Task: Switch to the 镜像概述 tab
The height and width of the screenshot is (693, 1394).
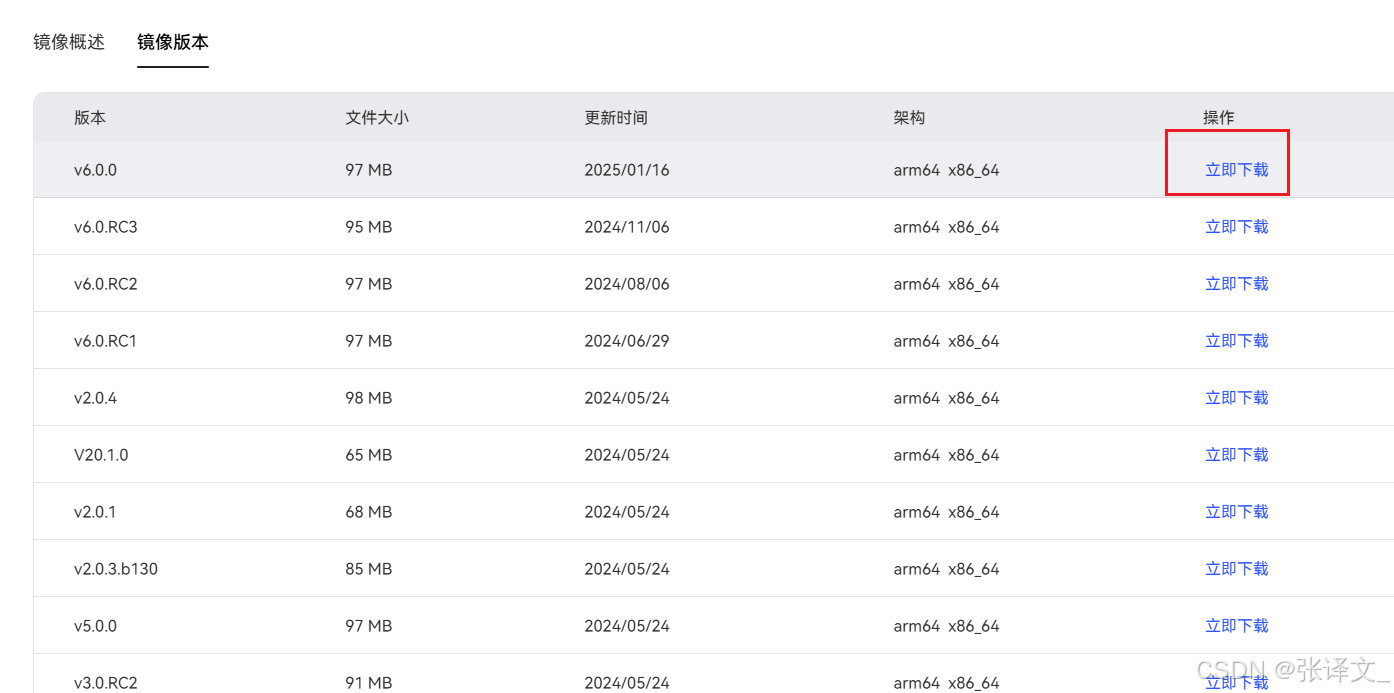Action: (x=68, y=42)
